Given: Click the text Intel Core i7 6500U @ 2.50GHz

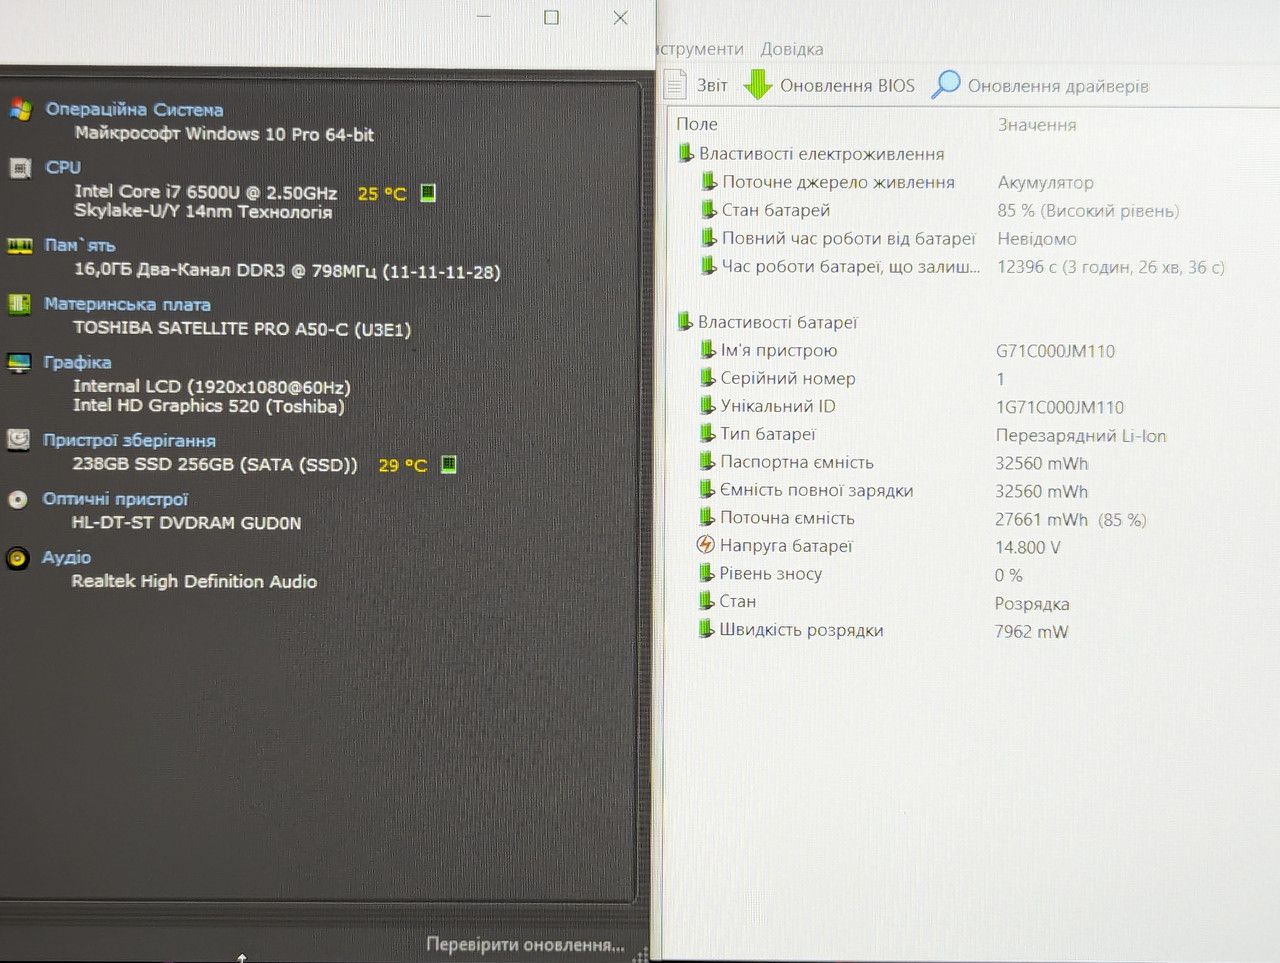Looking at the screenshot, I should [x=205, y=192].
